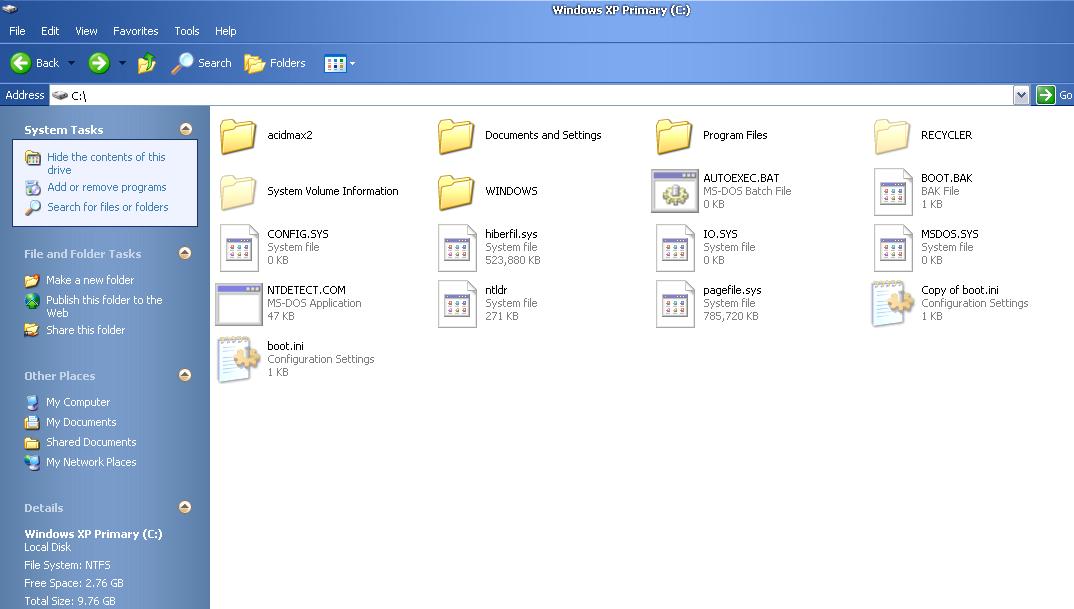Go forward with the green Forward arrow
This screenshot has height=609, width=1074.
[99, 63]
